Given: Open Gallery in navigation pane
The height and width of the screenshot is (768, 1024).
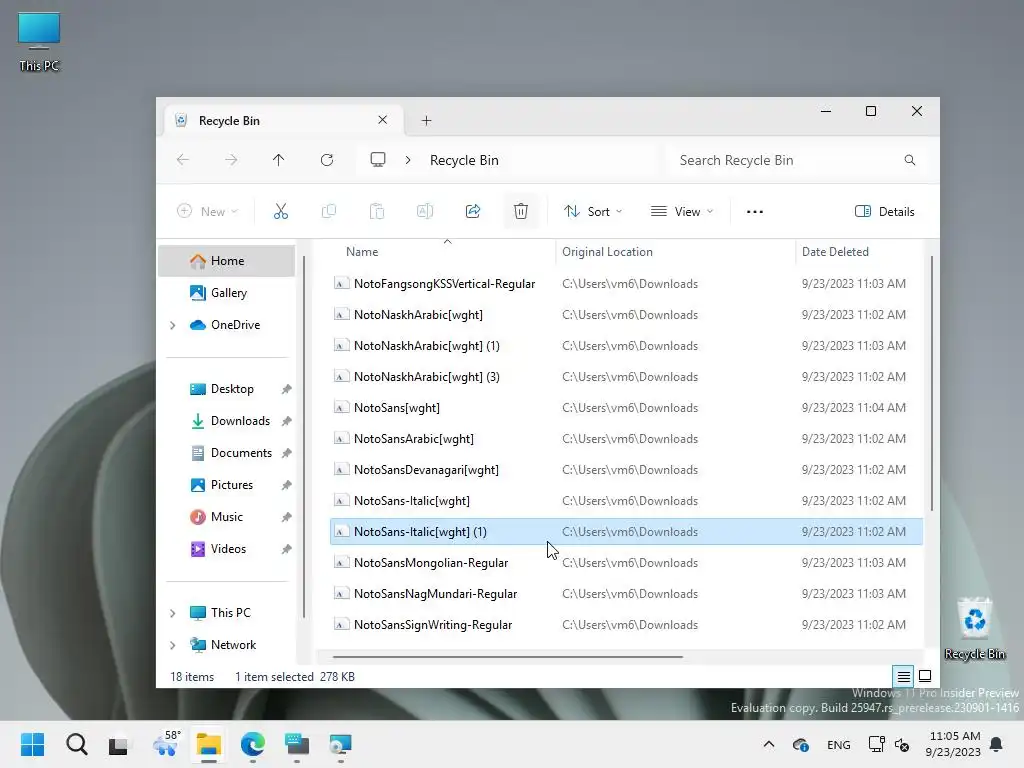Looking at the screenshot, I should tap(227, 293).
